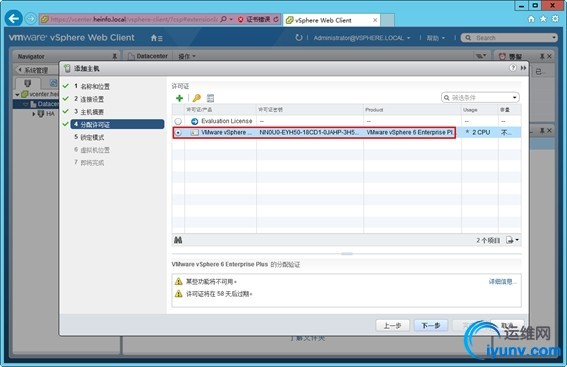Click the browser home icon
The image size is (567, 367).
tap(531, 19)
